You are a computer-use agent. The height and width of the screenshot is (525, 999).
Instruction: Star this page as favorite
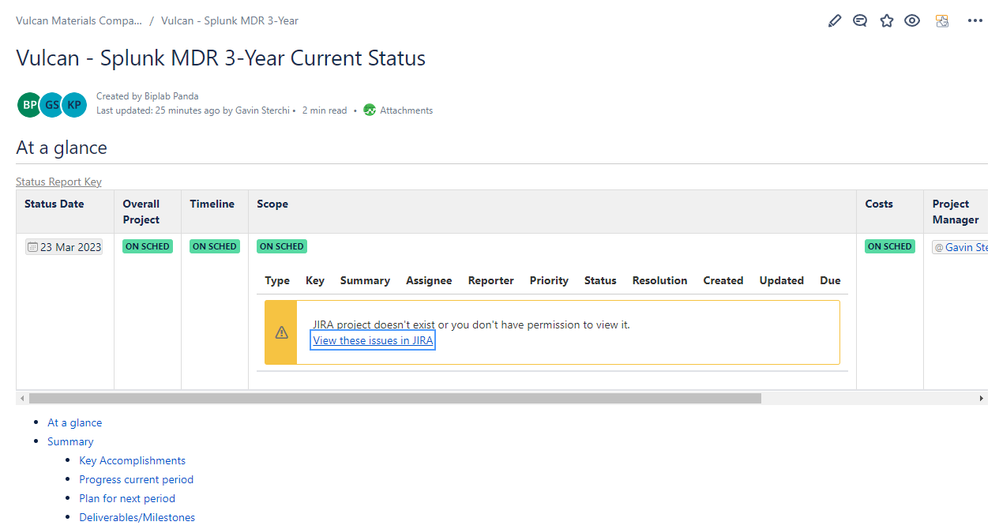(x=886, y=21)
